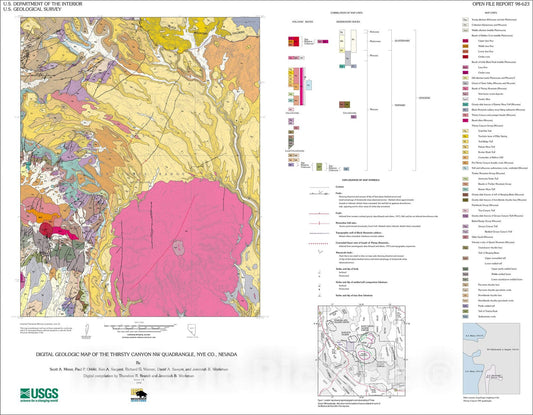
Task: Click the 'Miocene' epoch label in the correlation chart
Action: 374,109
